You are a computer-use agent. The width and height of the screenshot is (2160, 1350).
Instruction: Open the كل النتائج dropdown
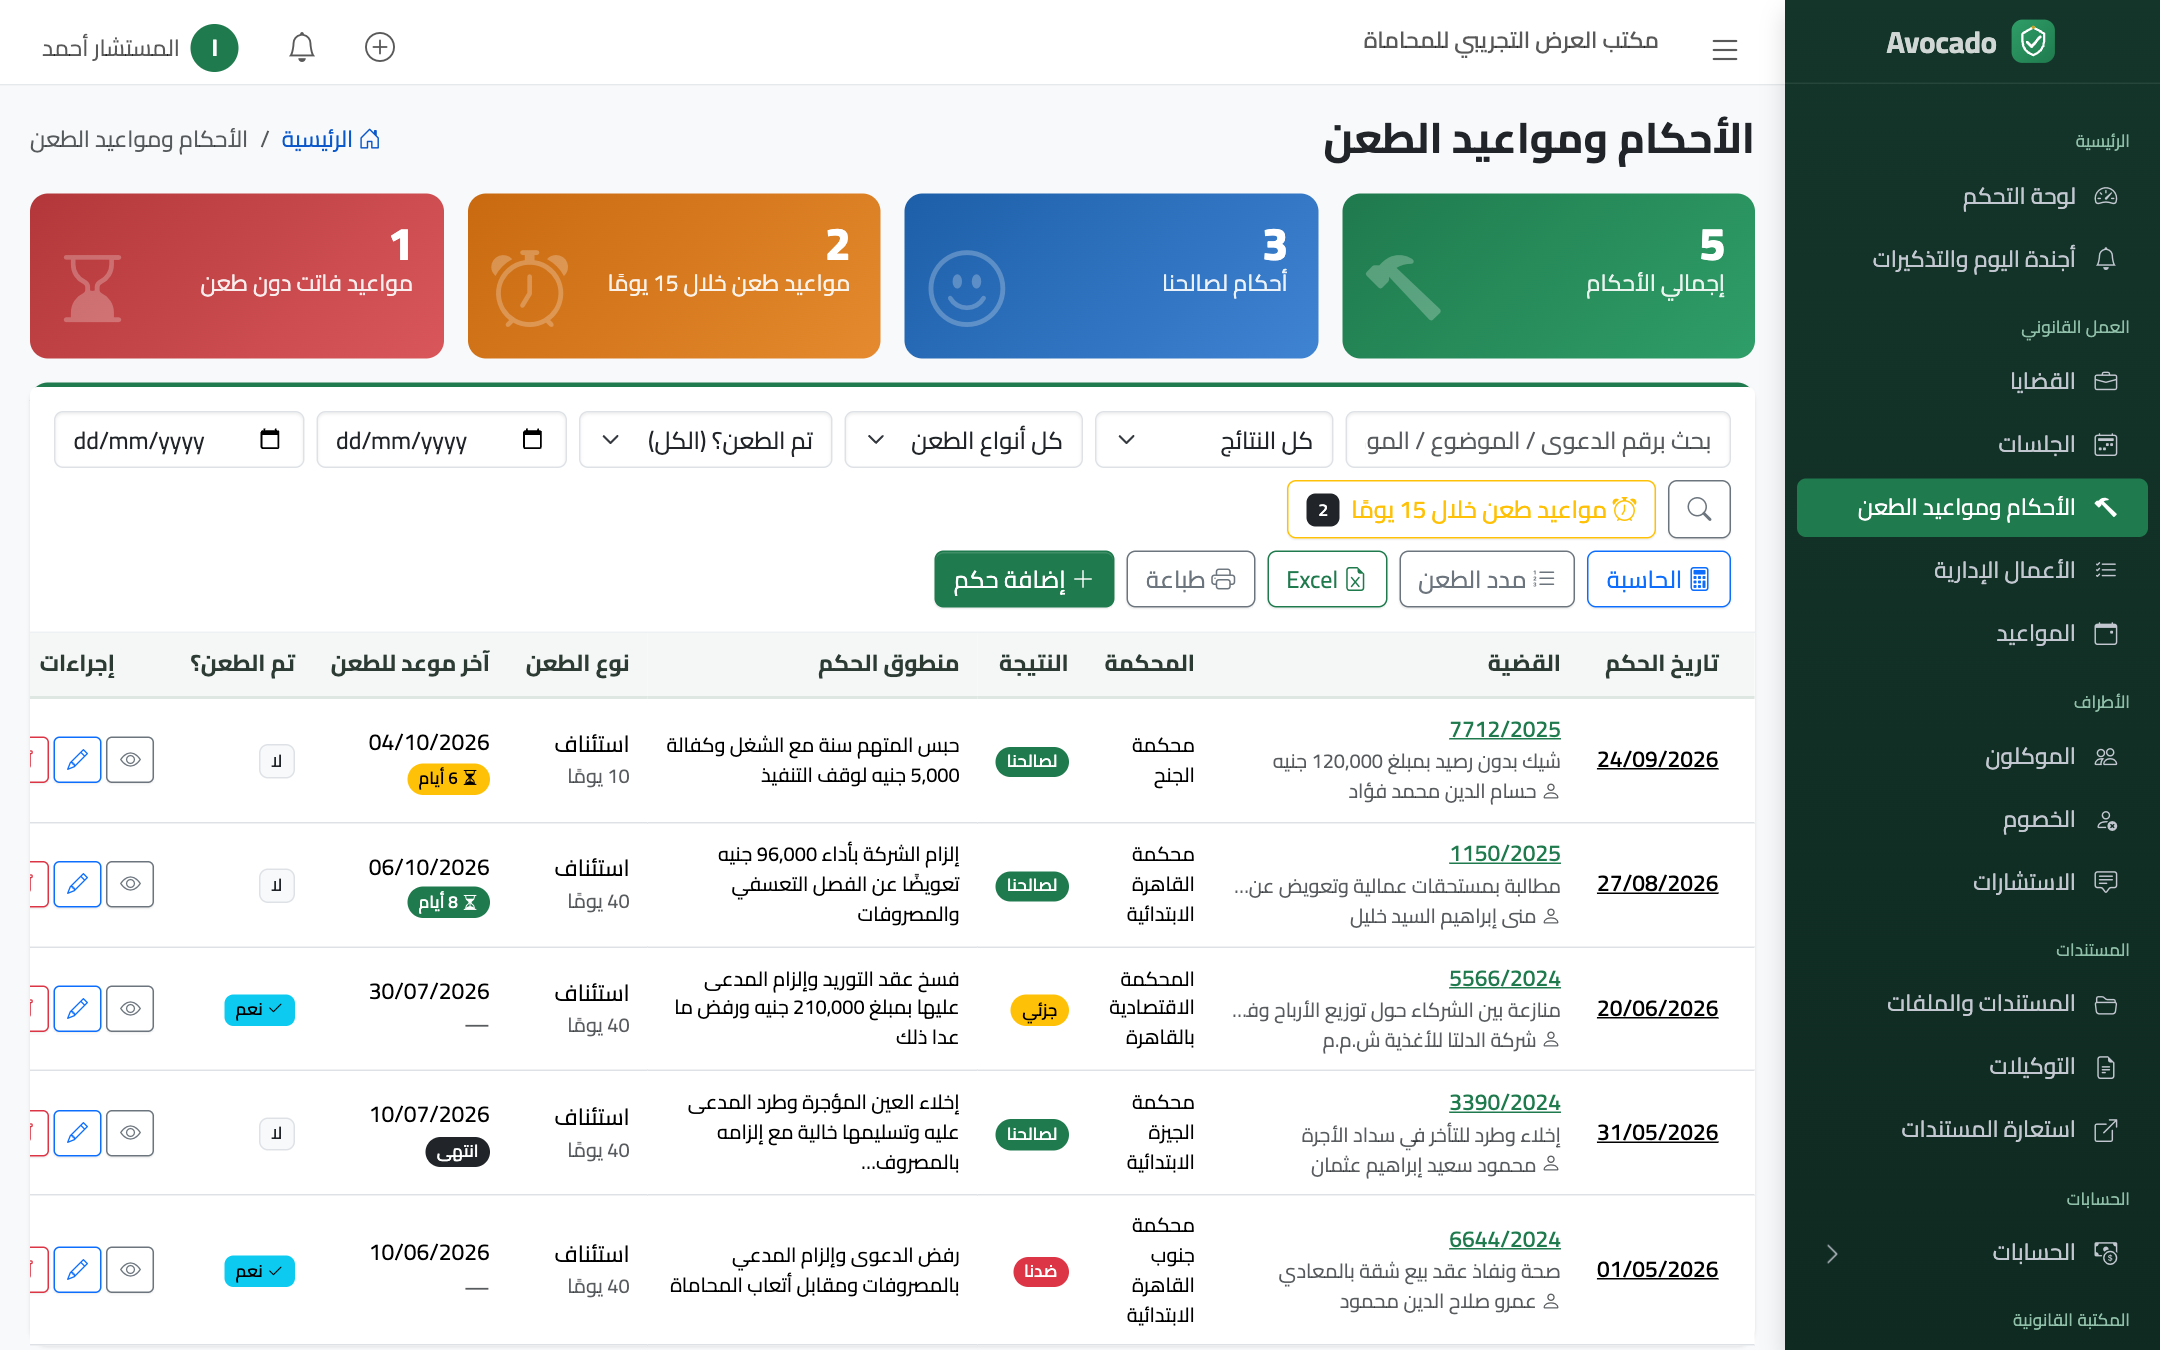click(x=1214, y=440)
